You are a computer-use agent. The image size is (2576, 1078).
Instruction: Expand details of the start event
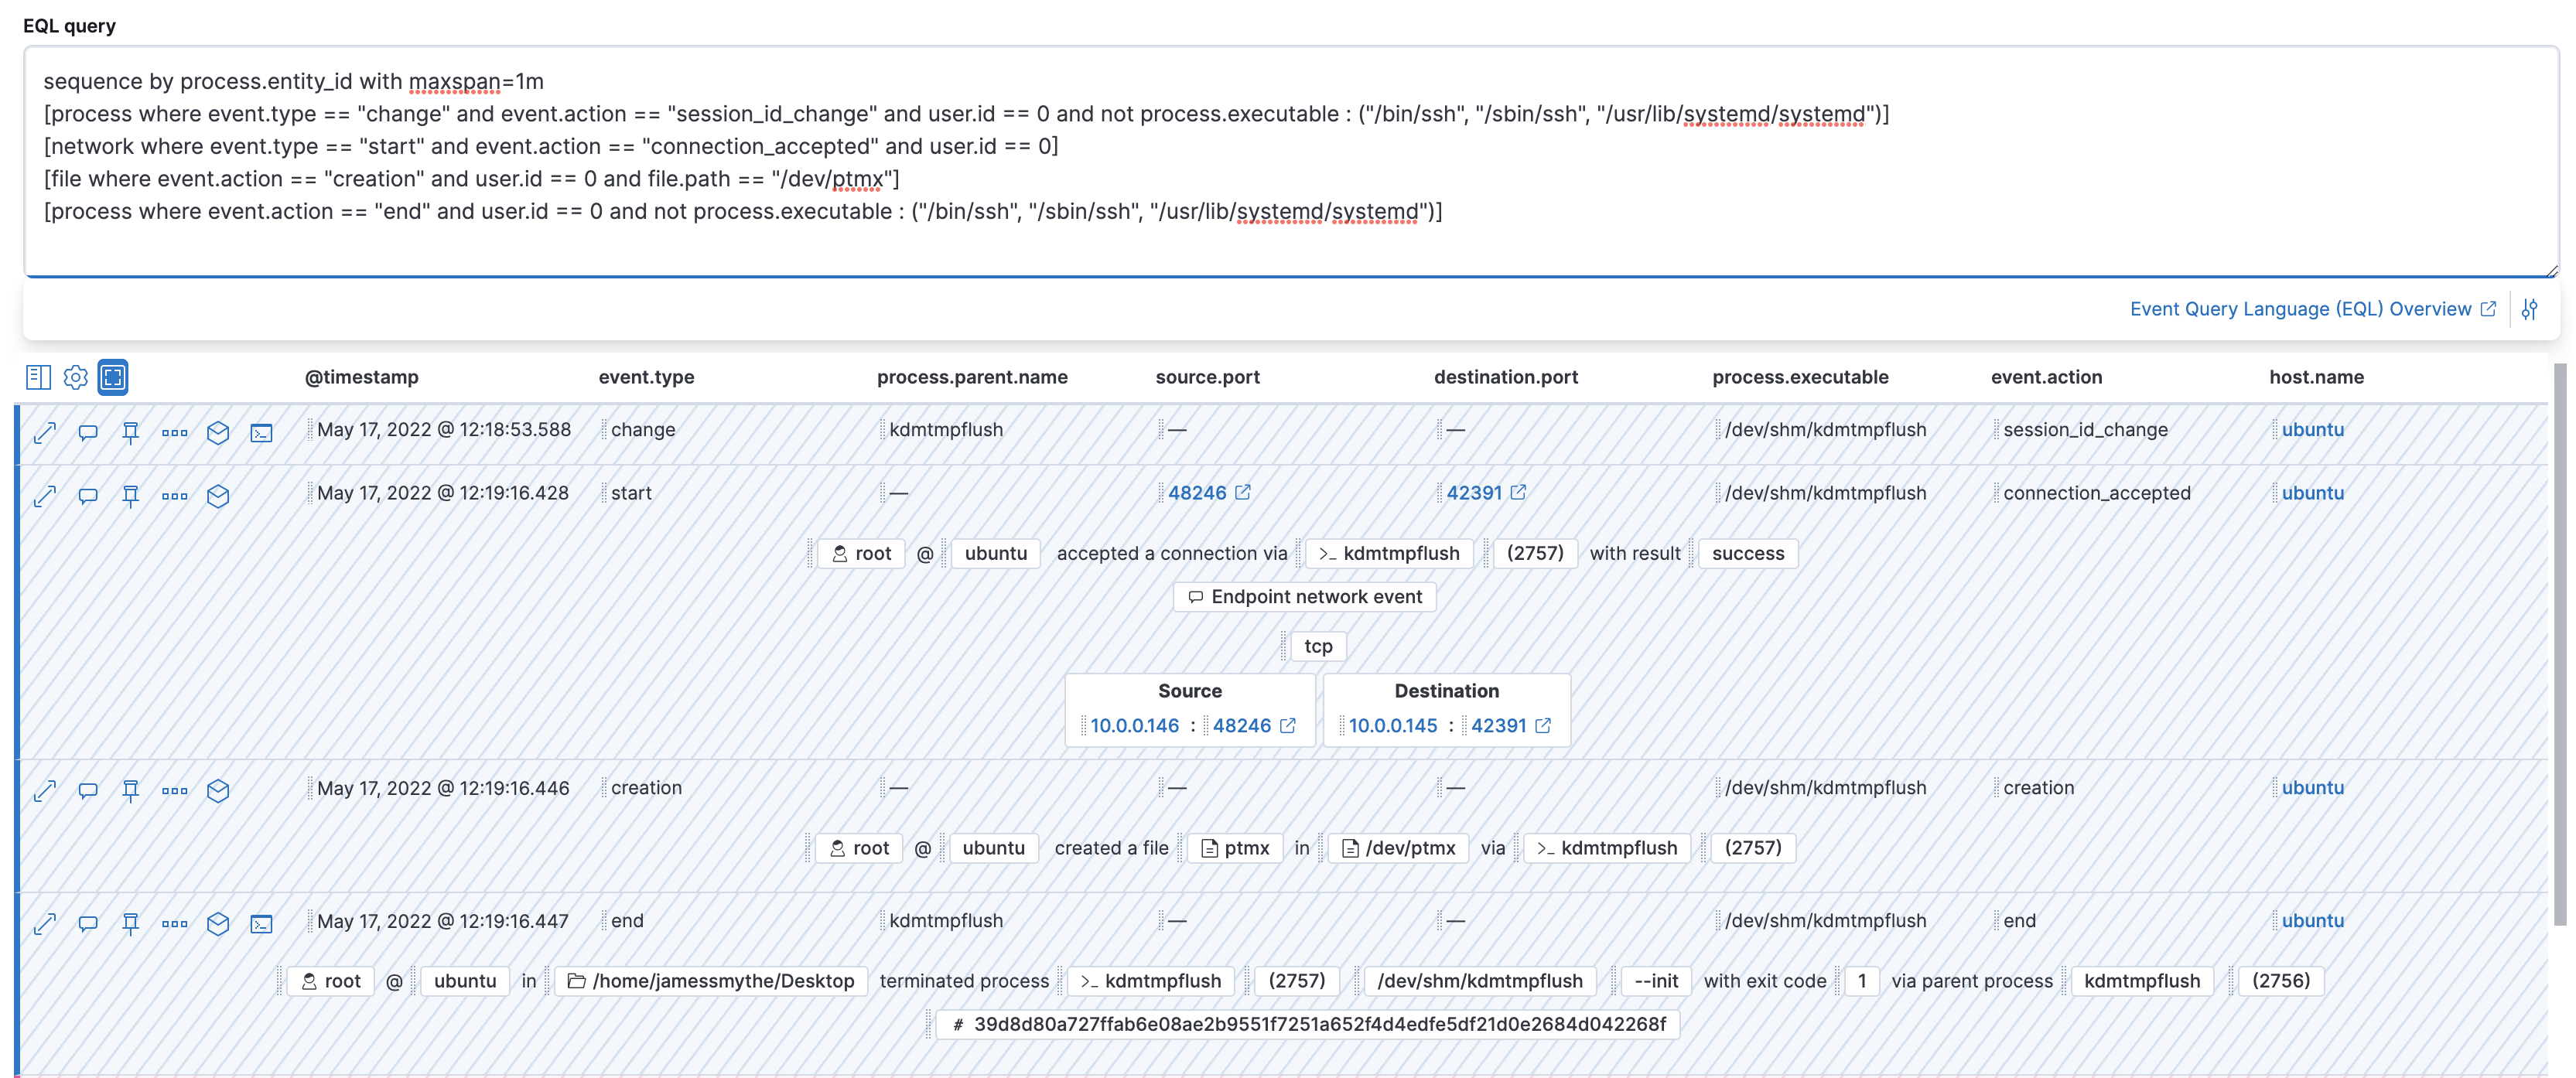[45, 495]
